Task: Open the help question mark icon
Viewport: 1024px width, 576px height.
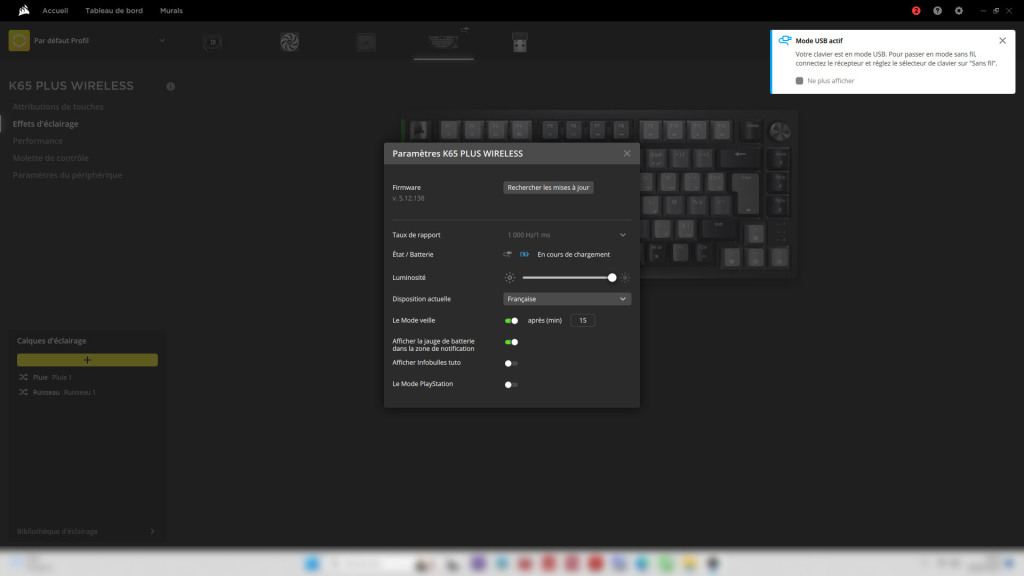Action: (937, 10)
